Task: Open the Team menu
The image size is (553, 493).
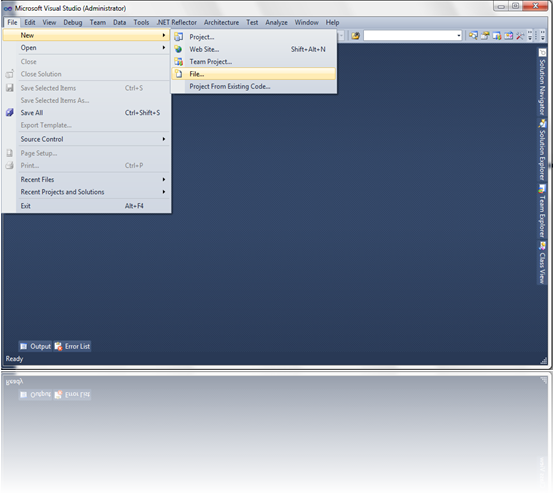Action: tap(98, 22)
